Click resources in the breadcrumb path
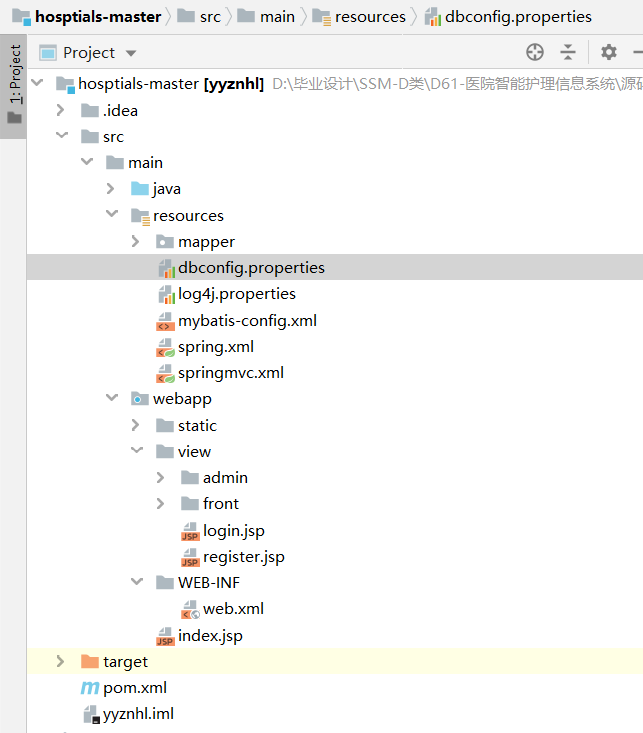This screenshot has width=643, height=733. [x=370, y=16]
